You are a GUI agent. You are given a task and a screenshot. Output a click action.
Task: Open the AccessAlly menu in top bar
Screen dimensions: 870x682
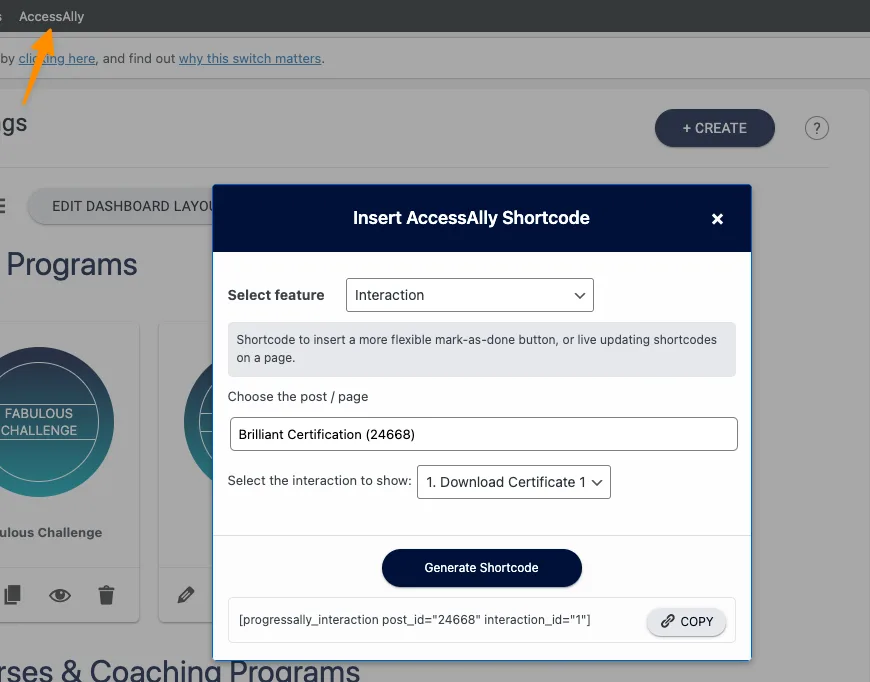click(51, 16)
